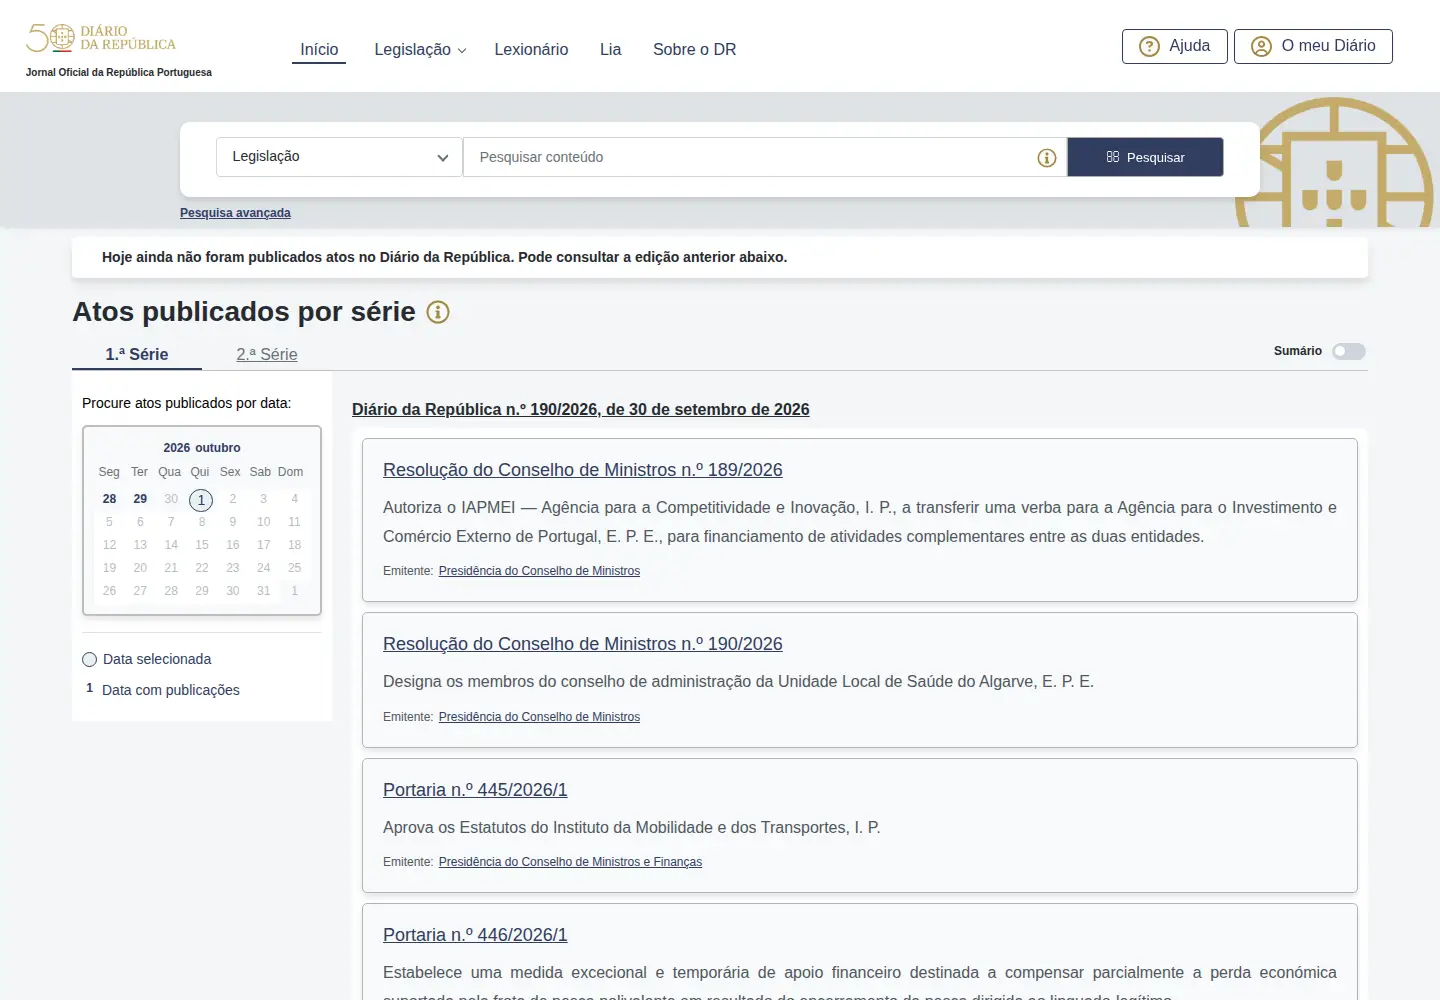Open Presidência do Conselho de Ministros e Finanças link

coord(570,862)
